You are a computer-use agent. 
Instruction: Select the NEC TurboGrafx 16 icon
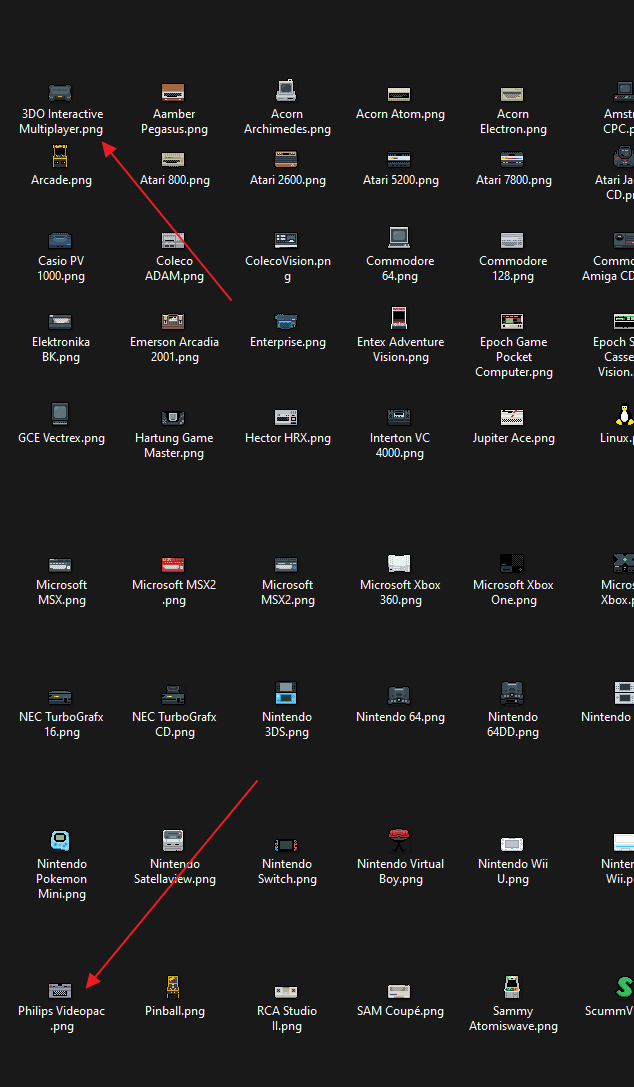(60, 697)
